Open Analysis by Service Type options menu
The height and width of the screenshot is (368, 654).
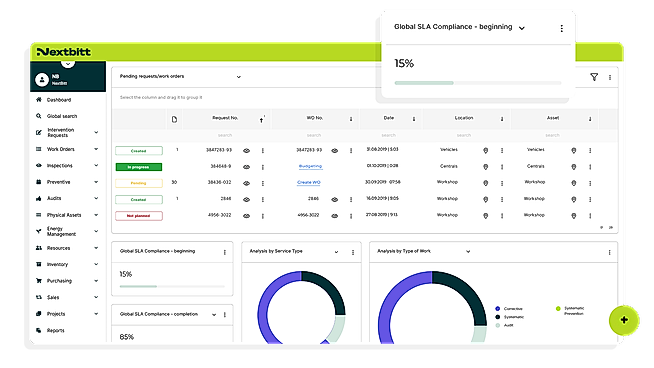tap(353, 252)
